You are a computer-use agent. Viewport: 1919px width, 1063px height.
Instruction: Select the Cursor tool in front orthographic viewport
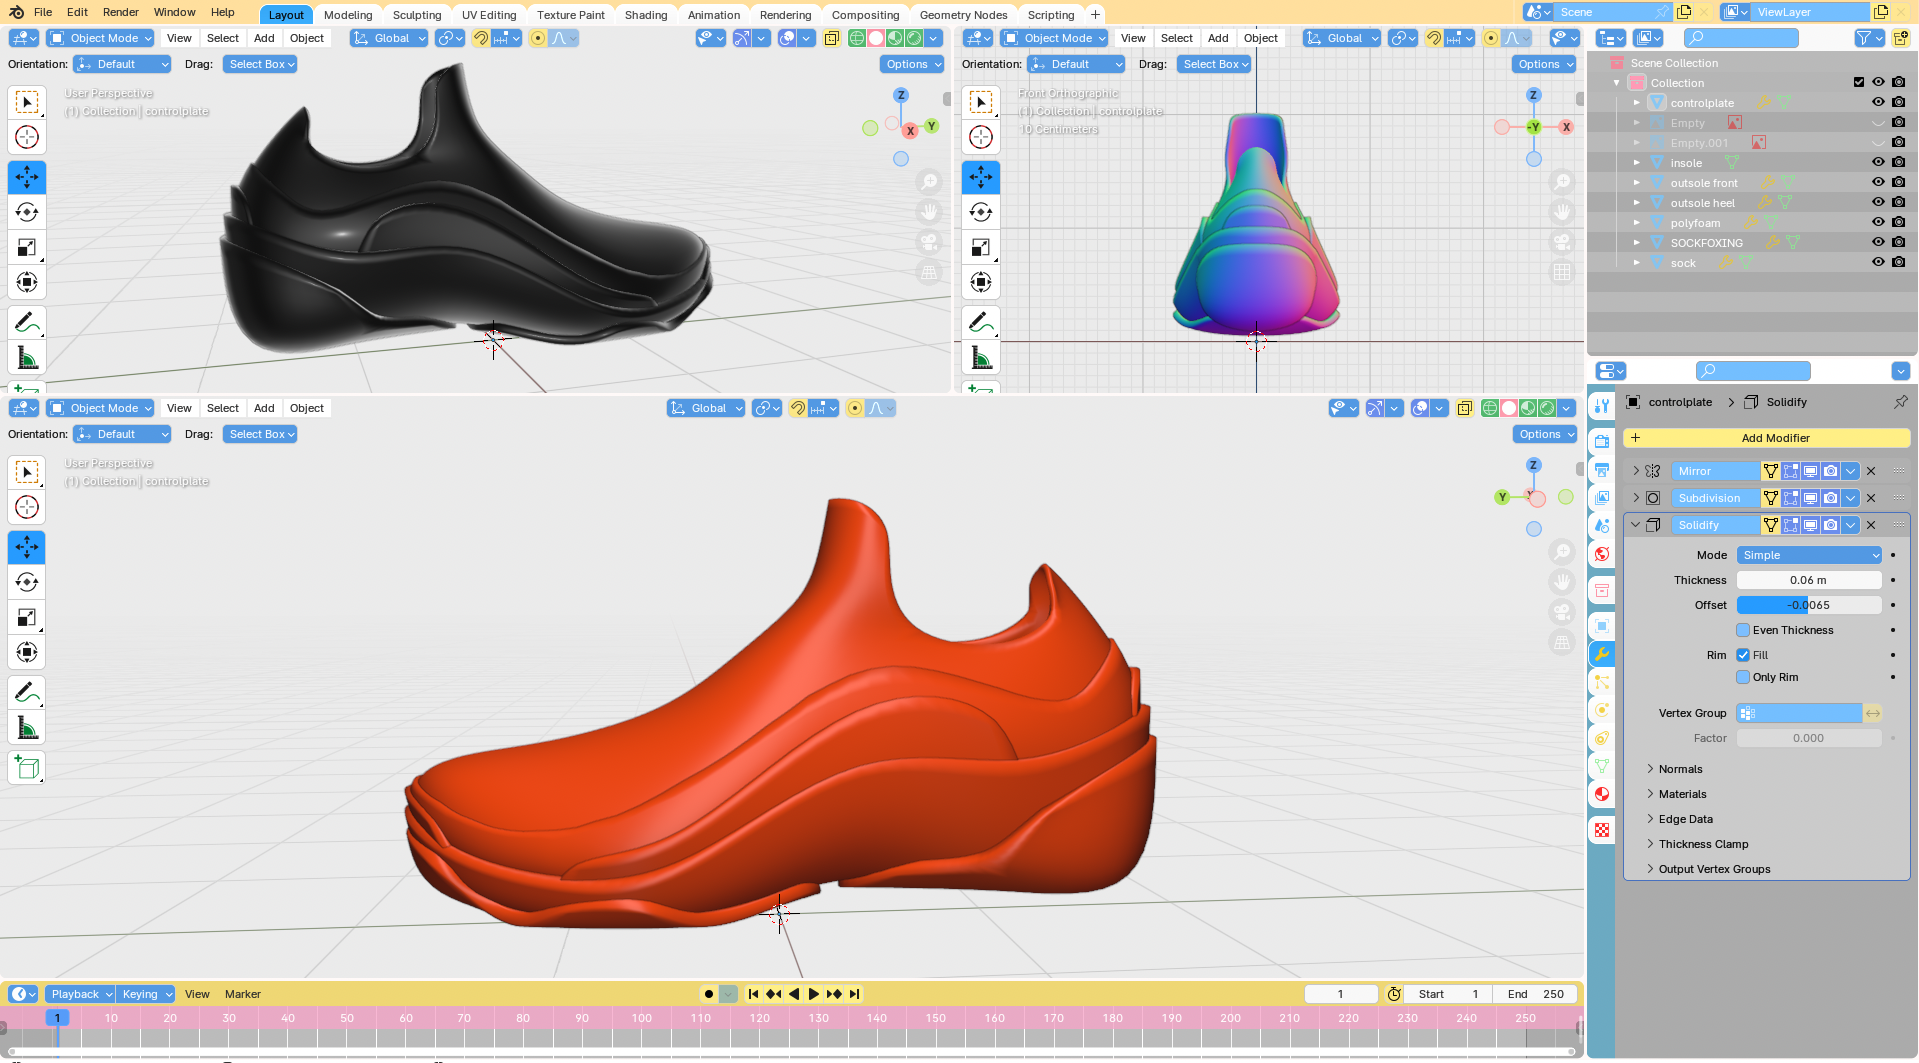[x=980, y=137]
